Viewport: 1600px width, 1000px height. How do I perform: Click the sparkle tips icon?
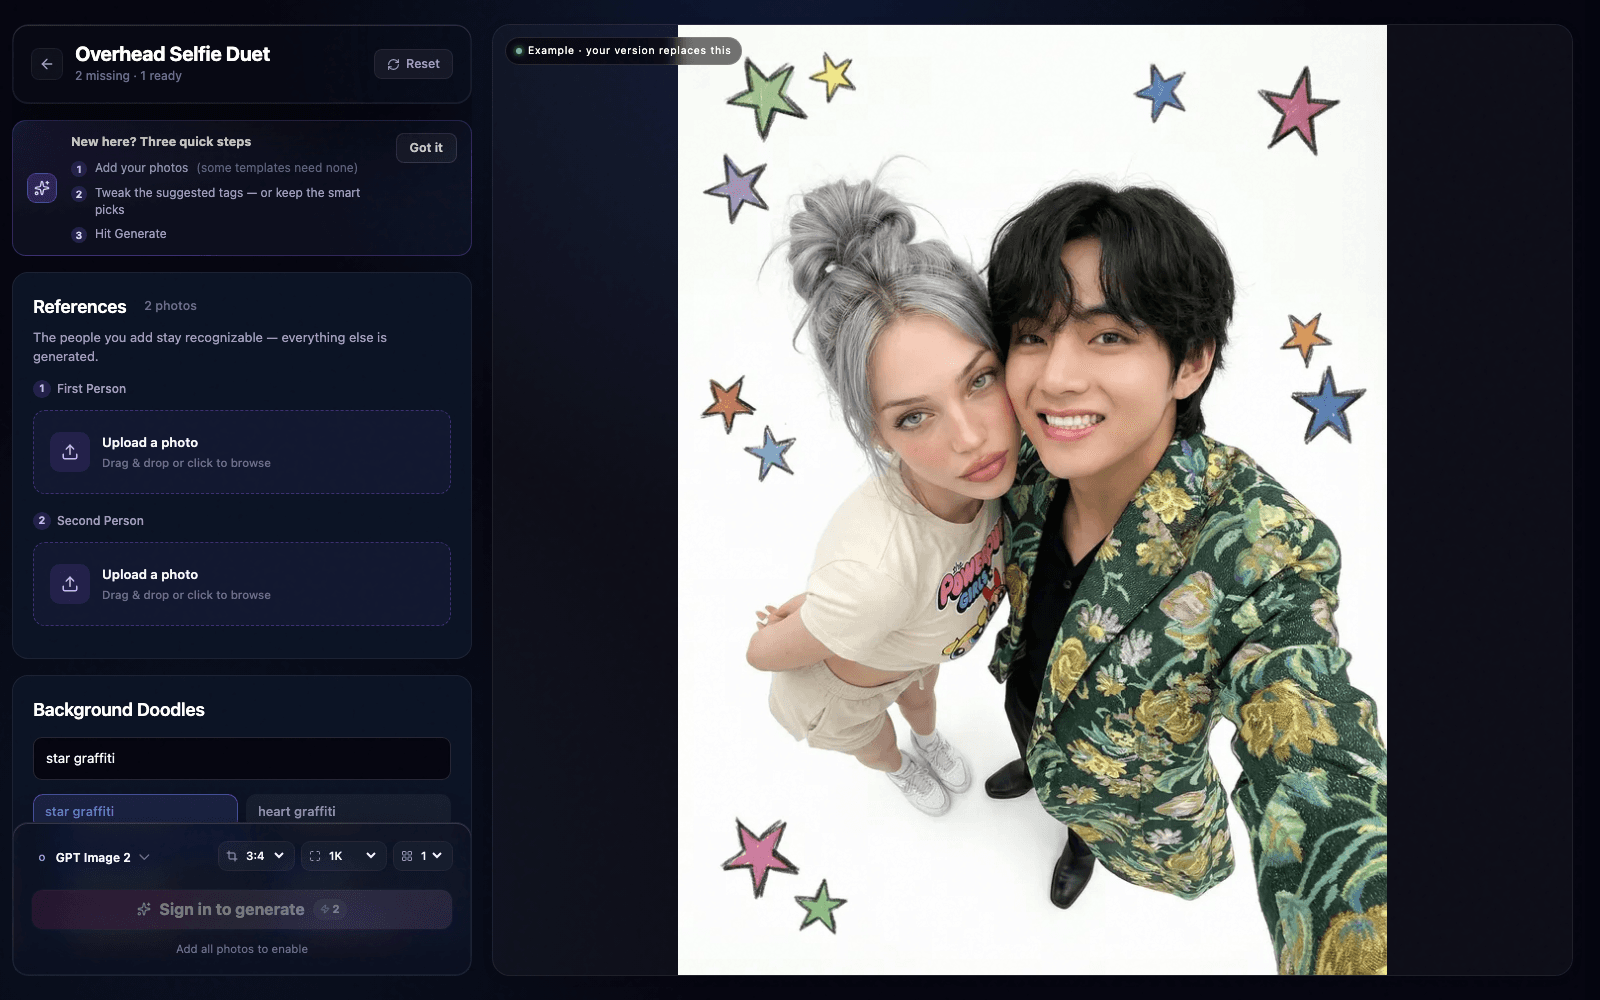click(42, 188)
